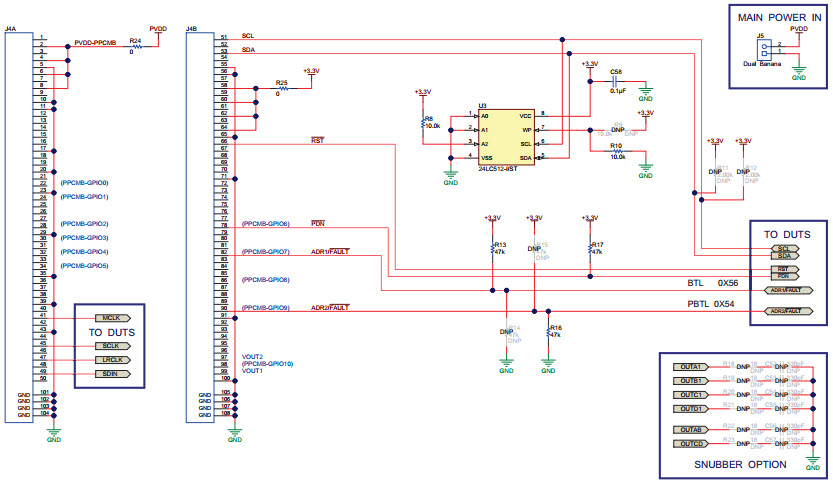Select the LRCLK port tag
Viewport: 833px width, 483px height.
point(111,359)
